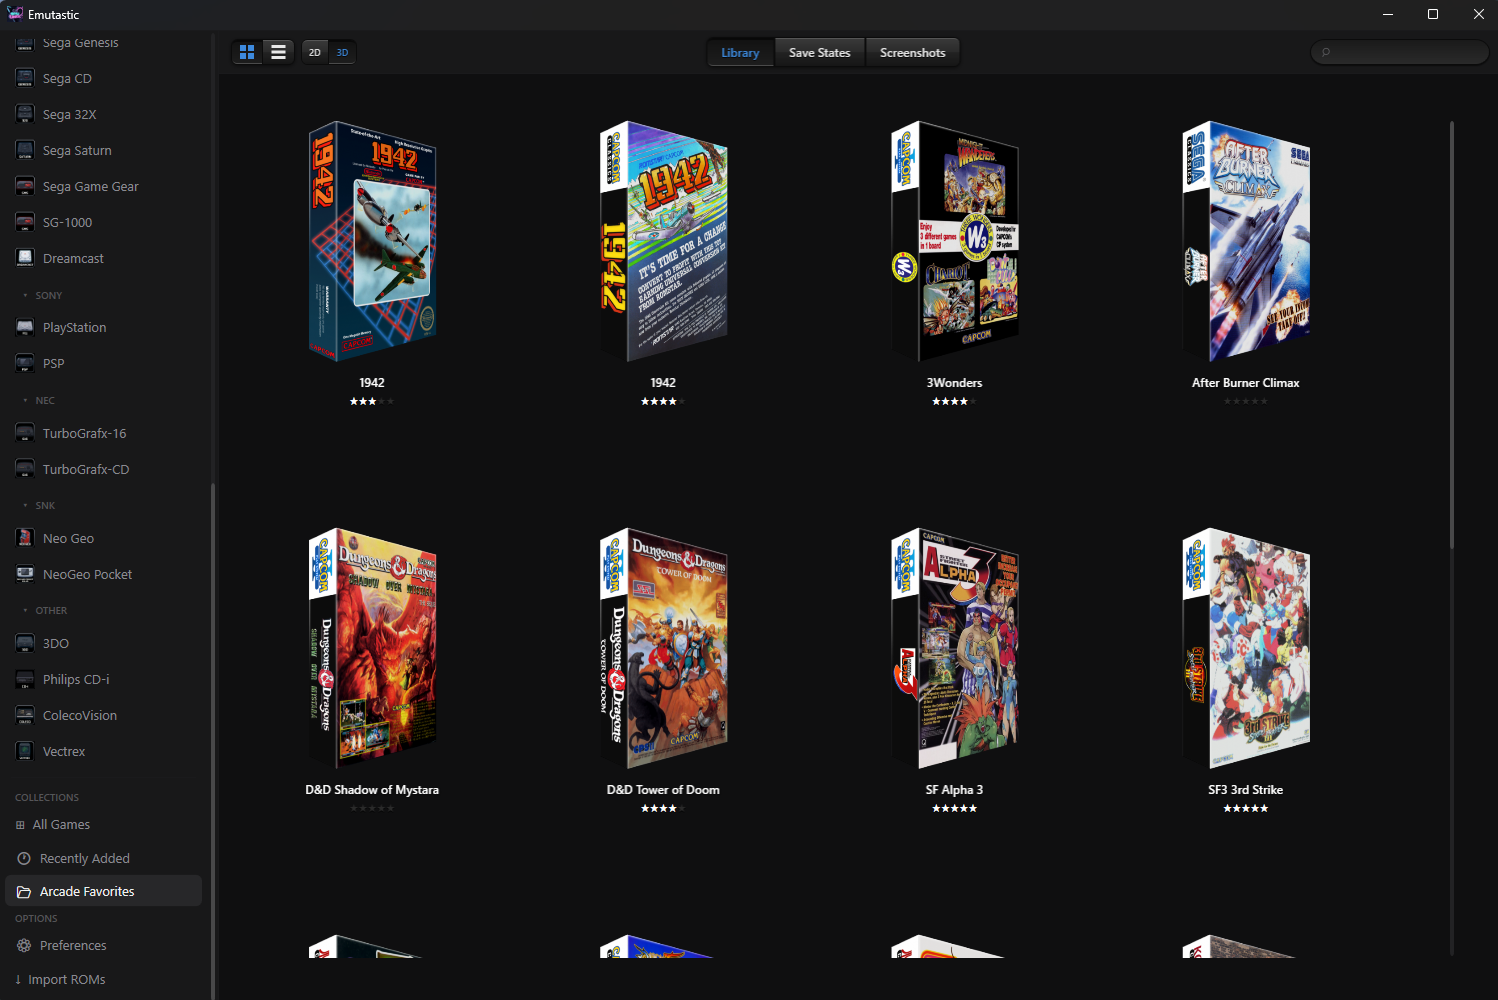
Task: Open the TurboGrafx-CD console icon
Action: [x=25, y=469]
